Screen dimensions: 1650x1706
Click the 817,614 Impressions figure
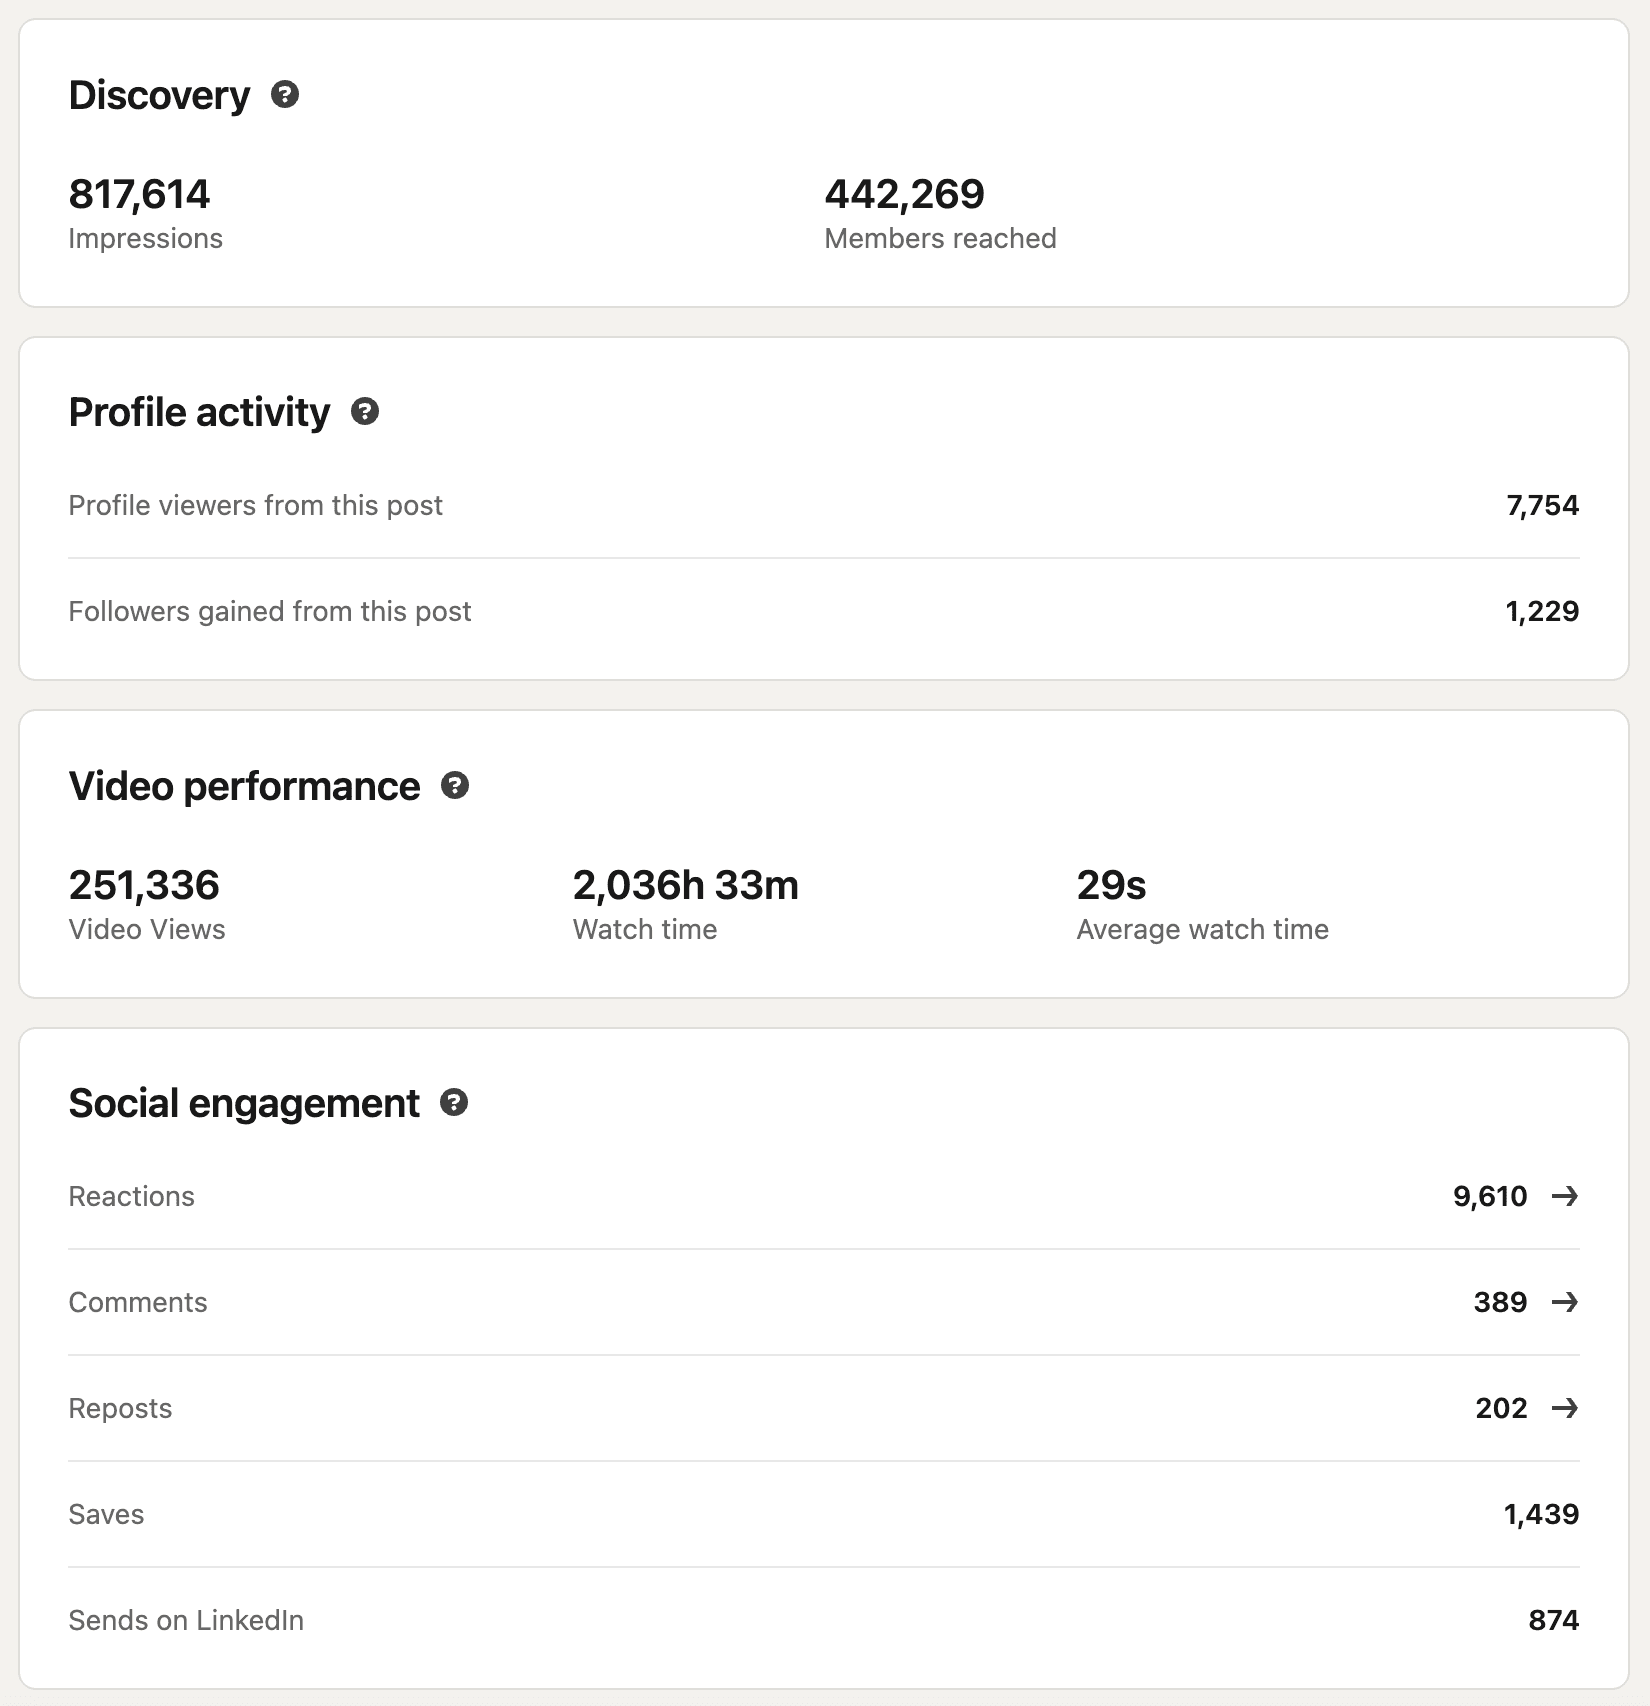tap(139, 194)
